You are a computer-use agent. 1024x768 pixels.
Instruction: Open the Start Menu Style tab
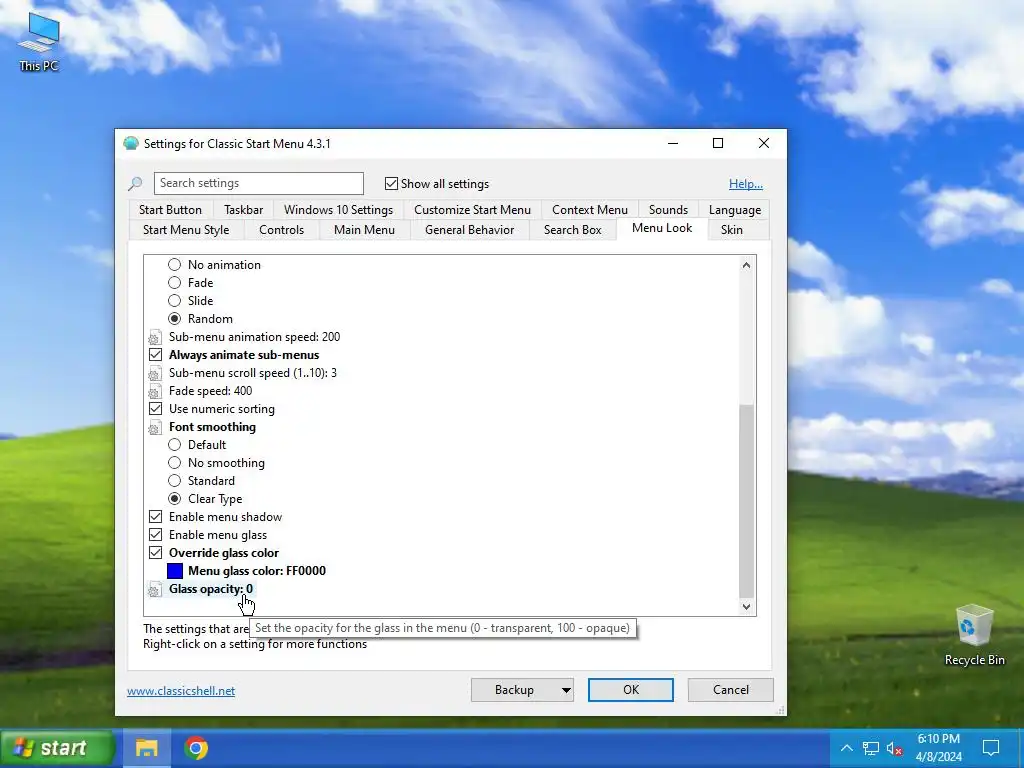click(186, 230)
